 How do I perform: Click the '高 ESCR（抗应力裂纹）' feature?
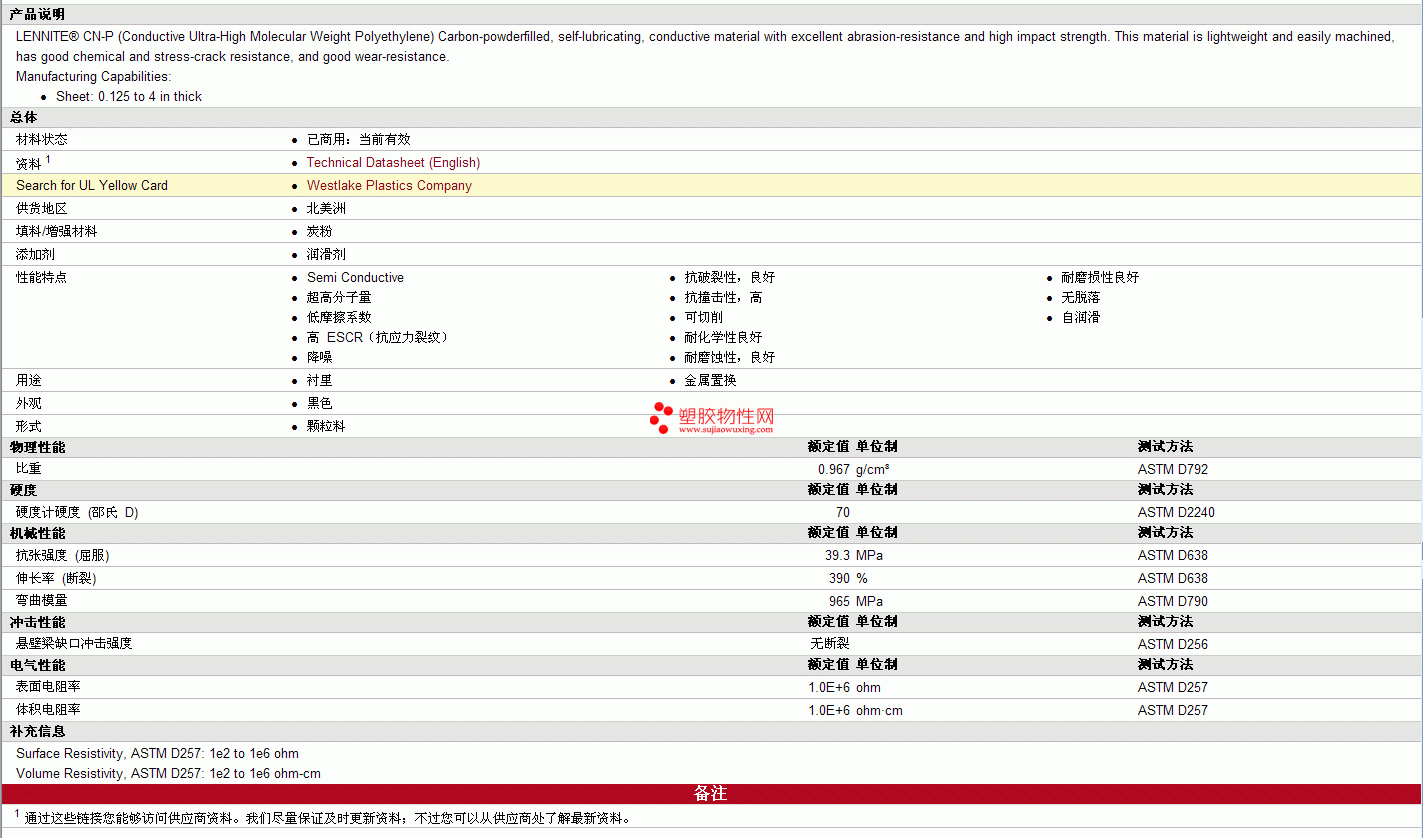pos(378,337)
